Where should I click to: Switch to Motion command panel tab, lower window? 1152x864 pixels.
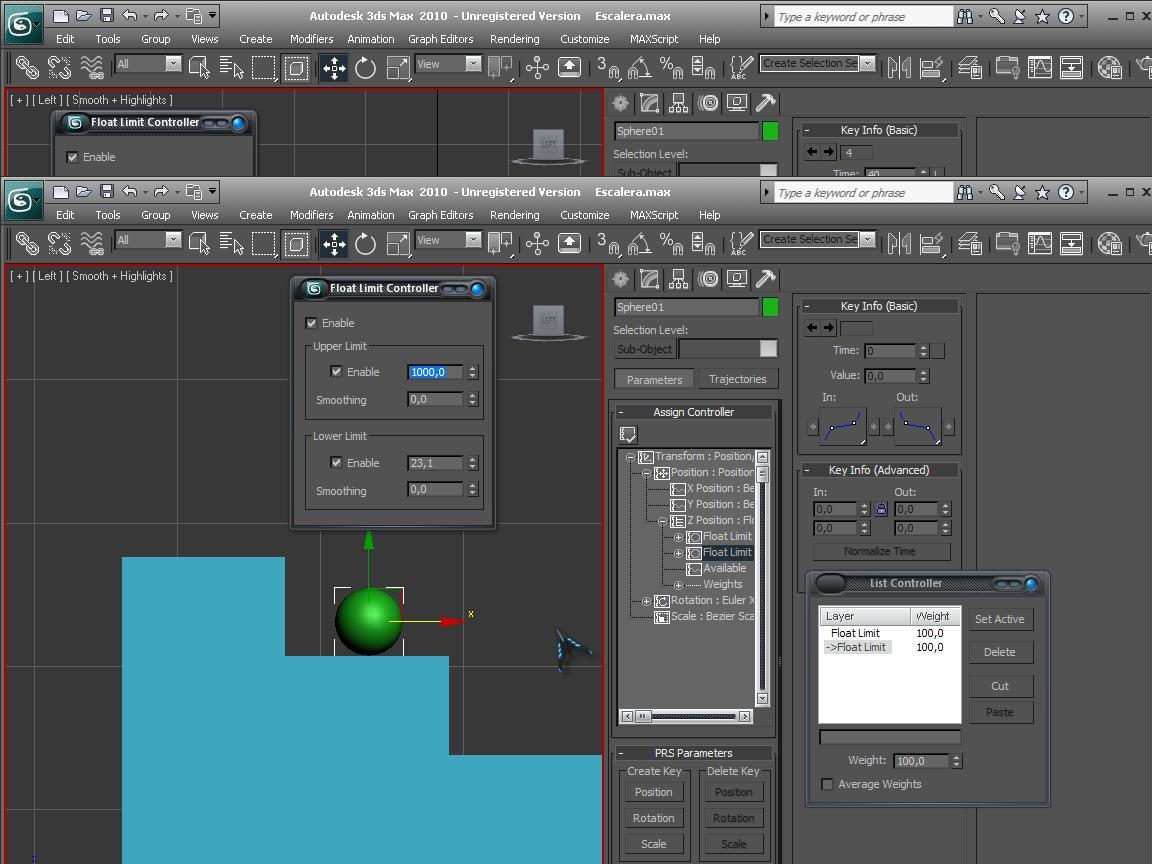[x=708, y=278]
